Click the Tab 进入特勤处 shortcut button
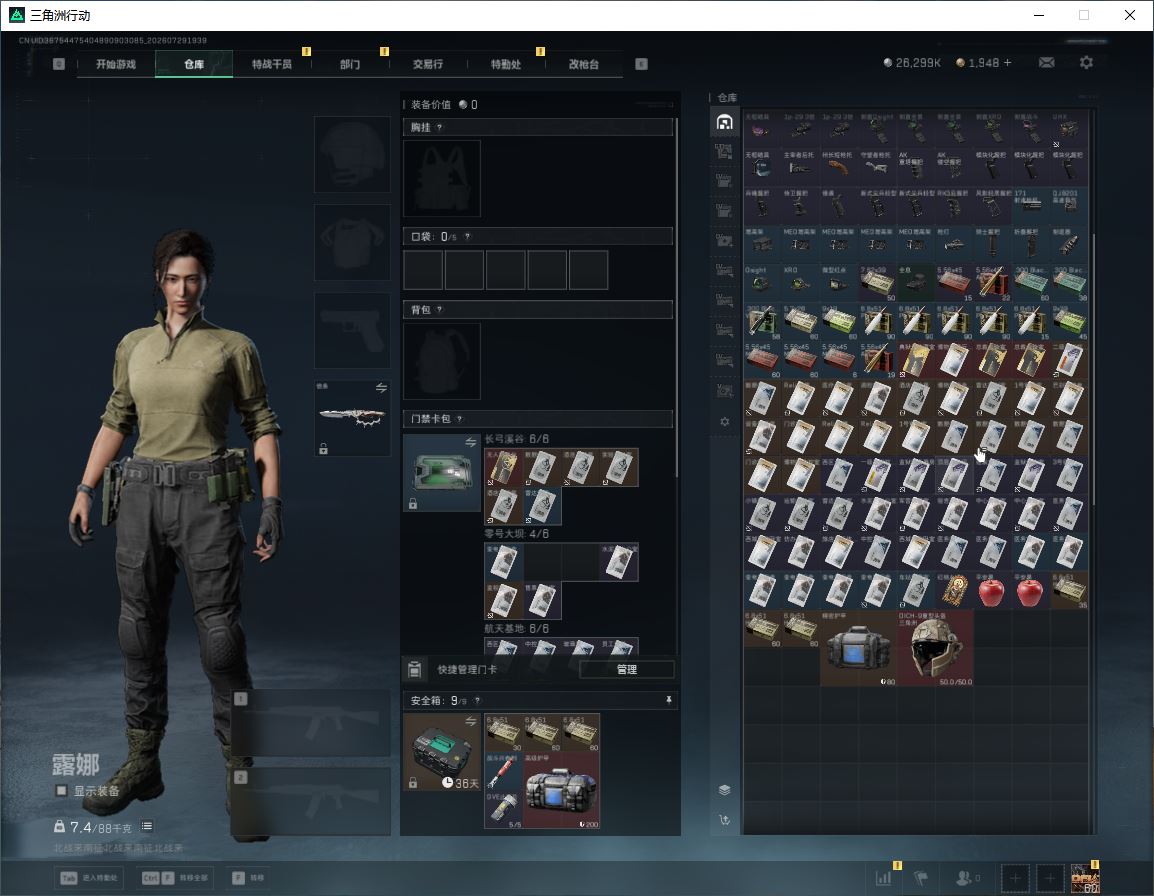The height and width of the screenshot is (896, 1154). [90, 878]
